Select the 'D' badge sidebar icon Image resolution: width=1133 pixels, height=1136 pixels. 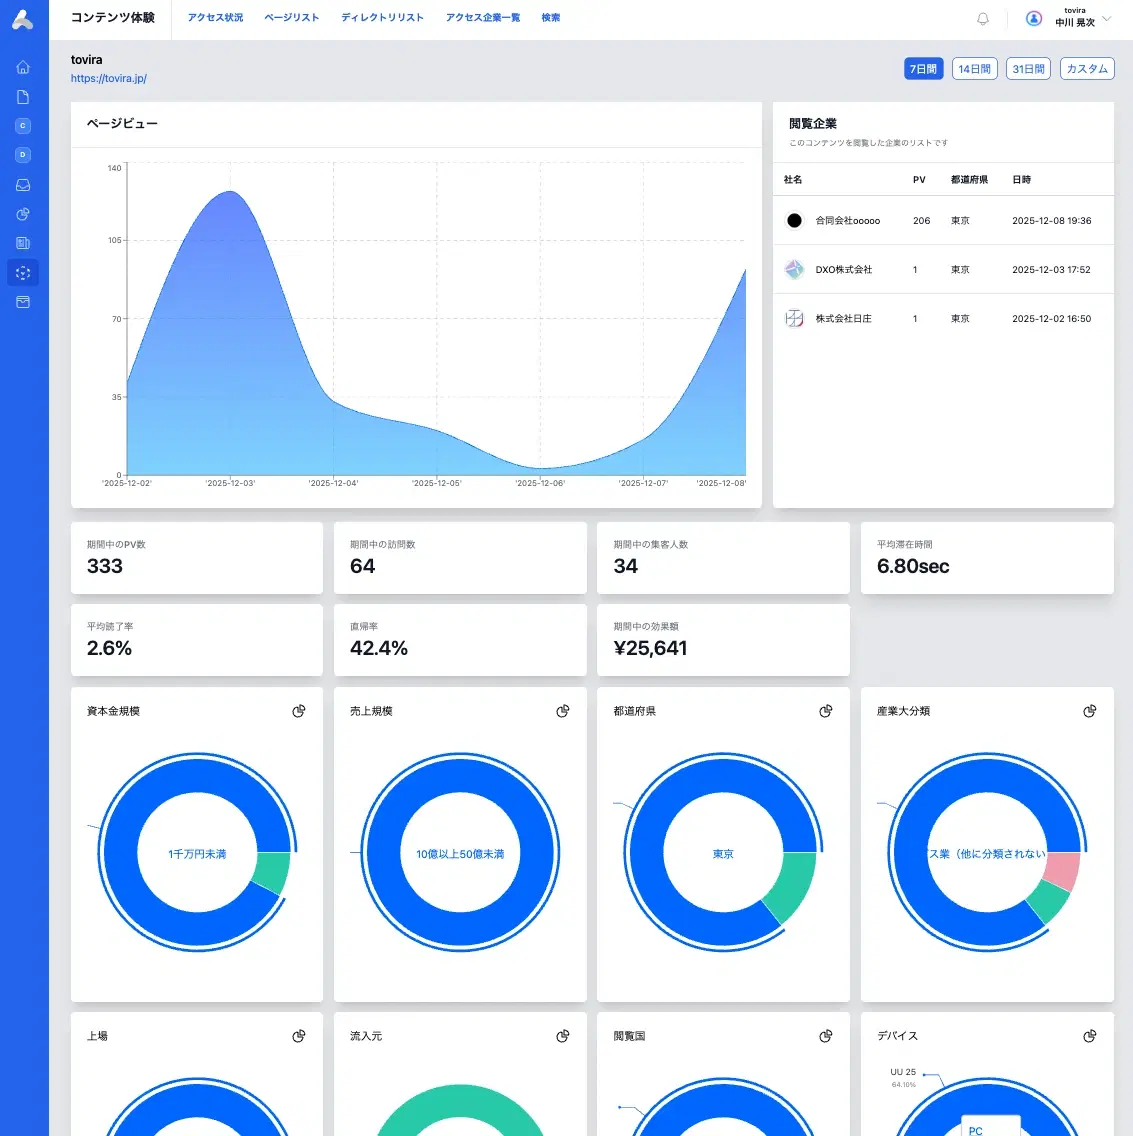23,155
